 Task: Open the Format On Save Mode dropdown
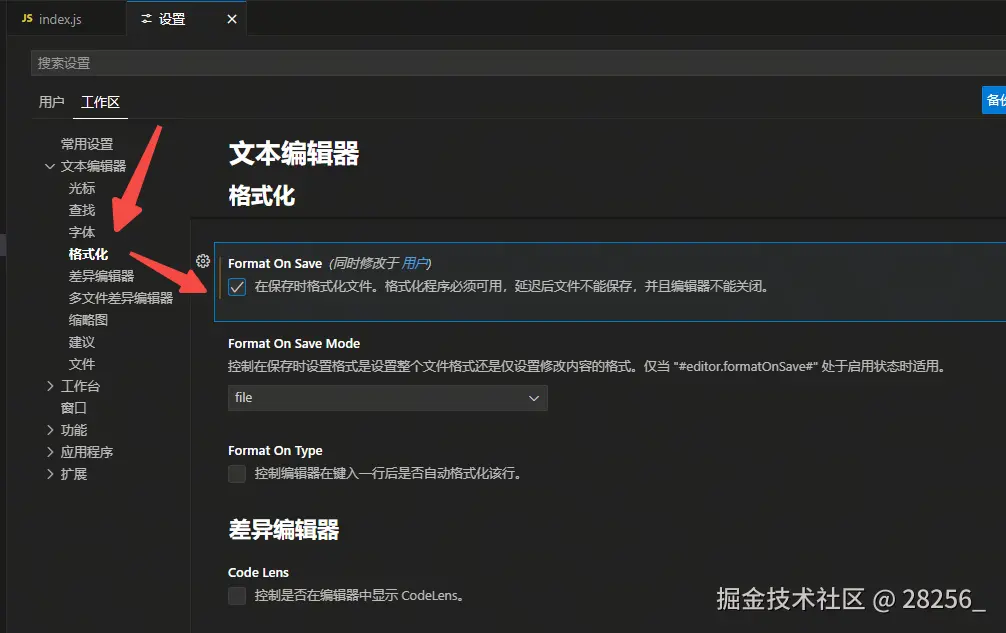tap(388, 398)
